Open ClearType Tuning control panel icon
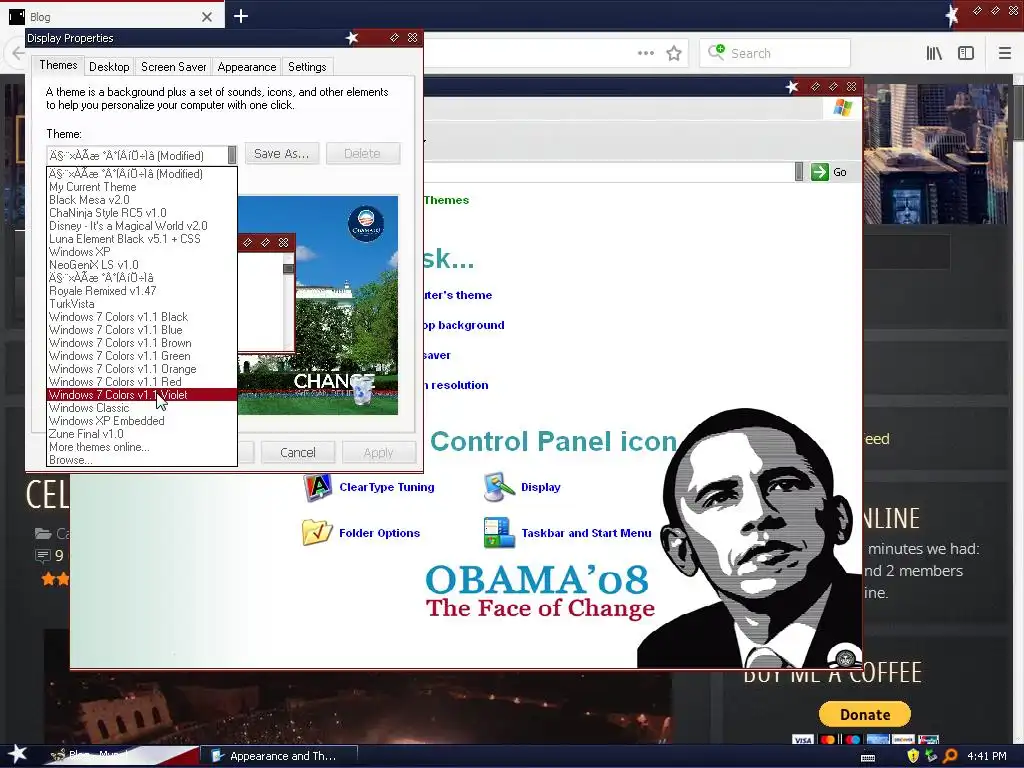The height and width of the screenshot is (768, 1024). pos(317,487)
